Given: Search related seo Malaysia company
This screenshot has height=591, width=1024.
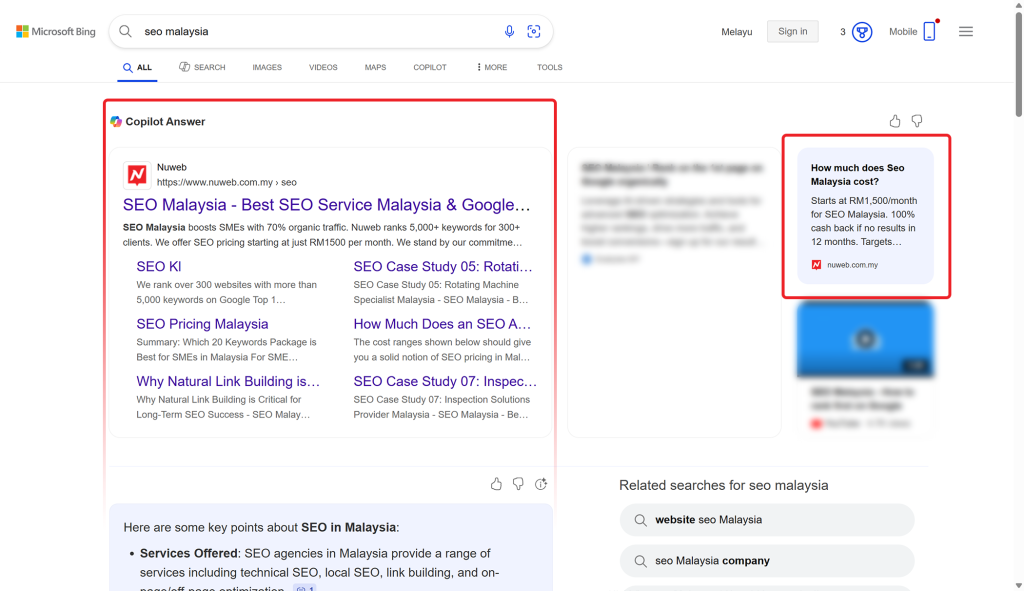Looking at the screenshot, I should 767,561.
